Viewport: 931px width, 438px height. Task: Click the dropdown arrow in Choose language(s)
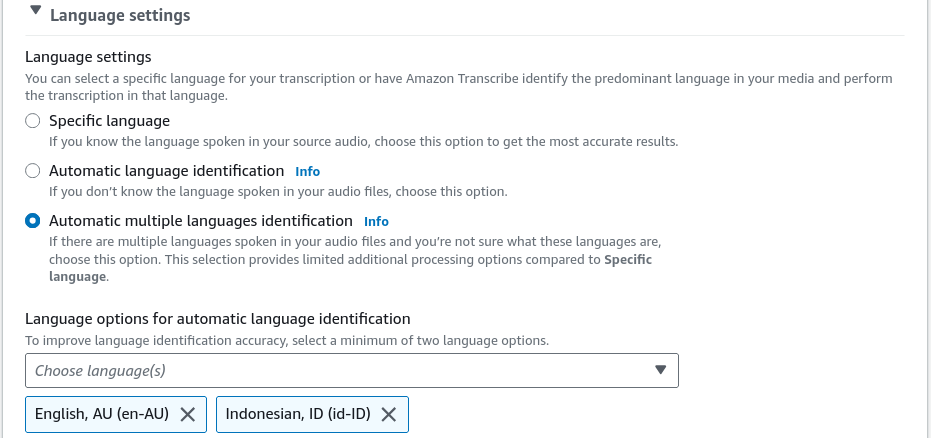click(660, 370)
